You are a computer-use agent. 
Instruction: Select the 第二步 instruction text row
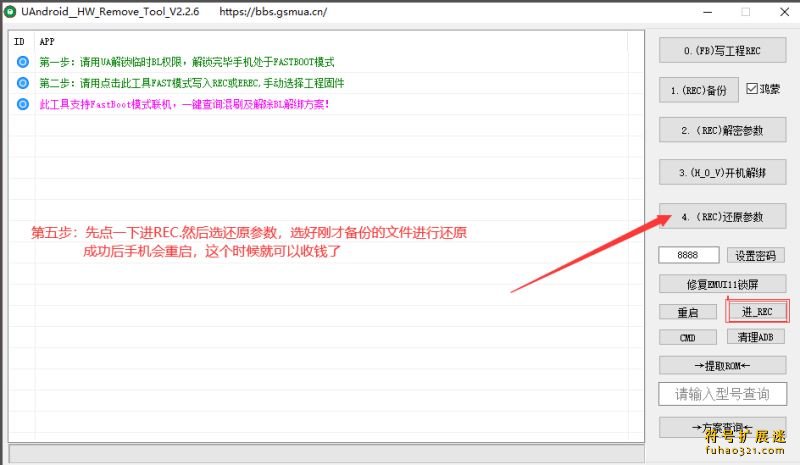pos(192,83)
